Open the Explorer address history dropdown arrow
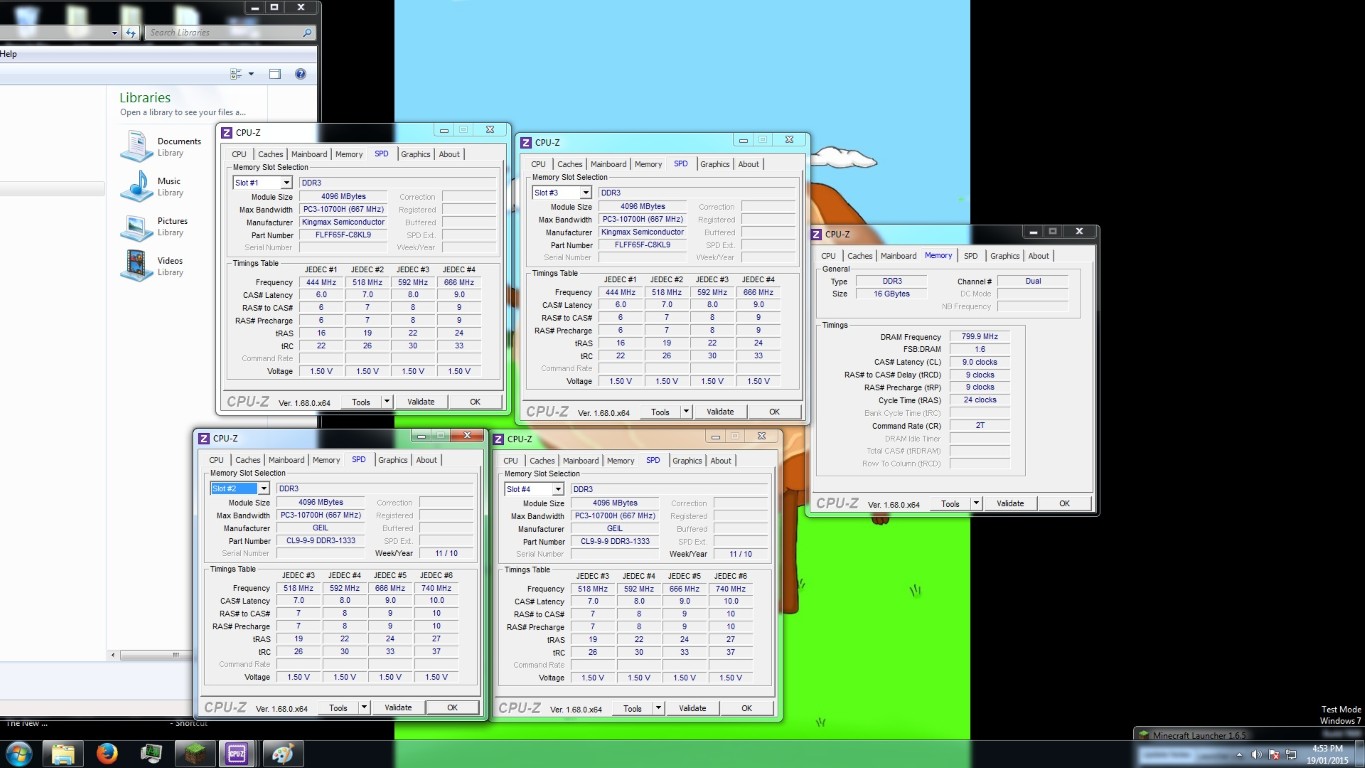 pyautogui.click(x=112, y=33)
